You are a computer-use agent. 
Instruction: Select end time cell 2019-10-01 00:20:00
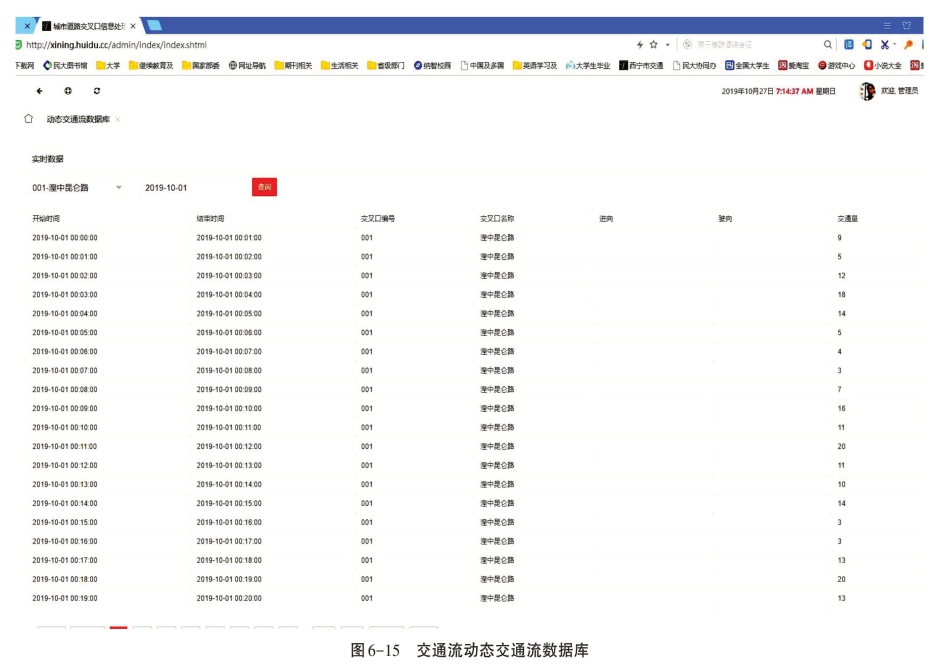[x=229, y=598]
